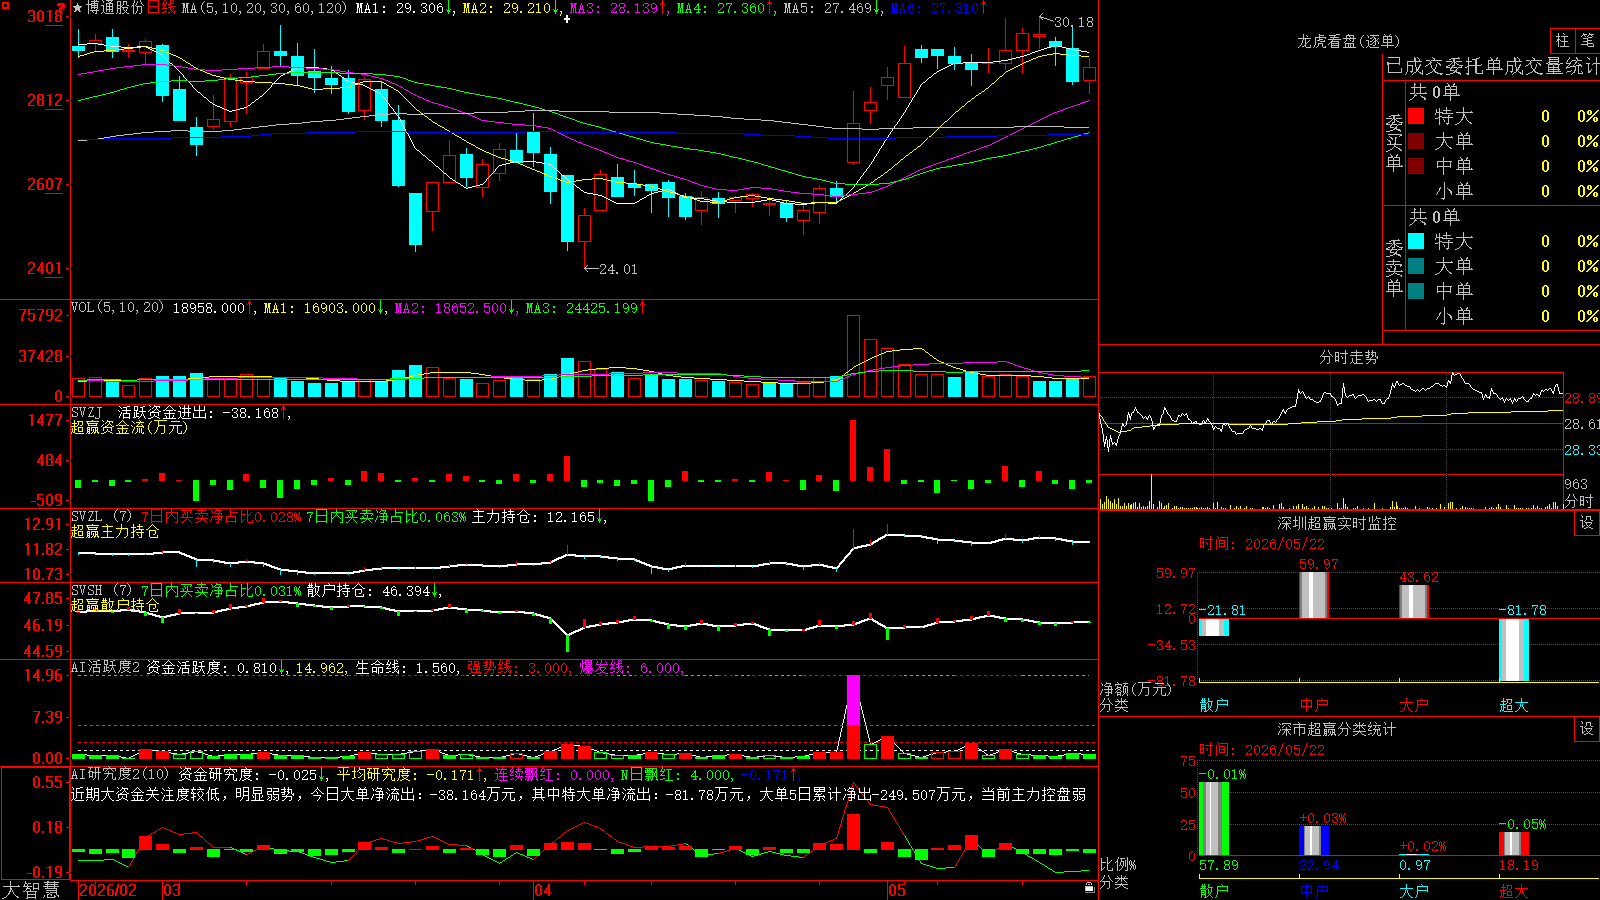Click the 04 month marker on the timeline
1600x900 pixels.
(543, 890)
